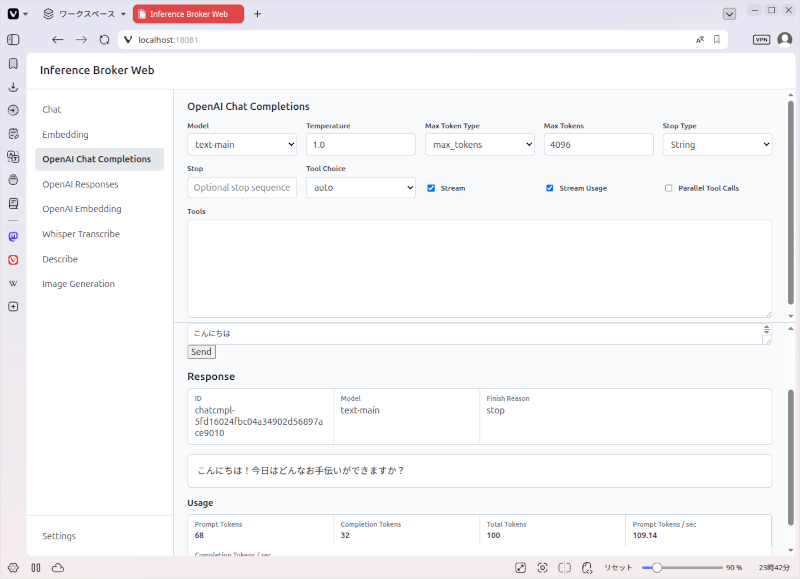Open the tab list dropdown button
The image size is (800, 579).
coord(730,14)
